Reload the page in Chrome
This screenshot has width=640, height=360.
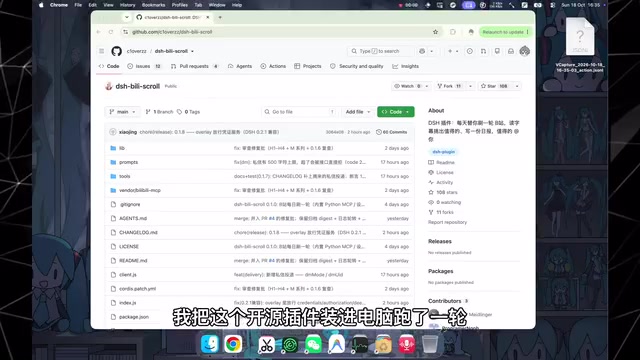pos(111,32)
